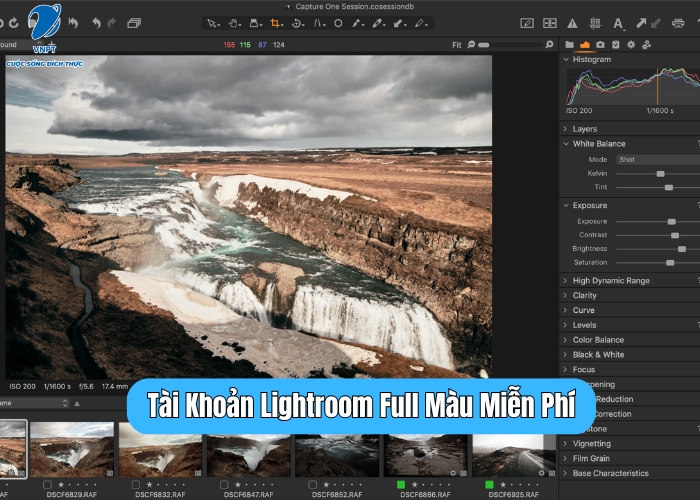The width and height of the screenshot is (700, 500).
Task: Select the Rotate/Straighten tool
Action: [x=297, y=23]
